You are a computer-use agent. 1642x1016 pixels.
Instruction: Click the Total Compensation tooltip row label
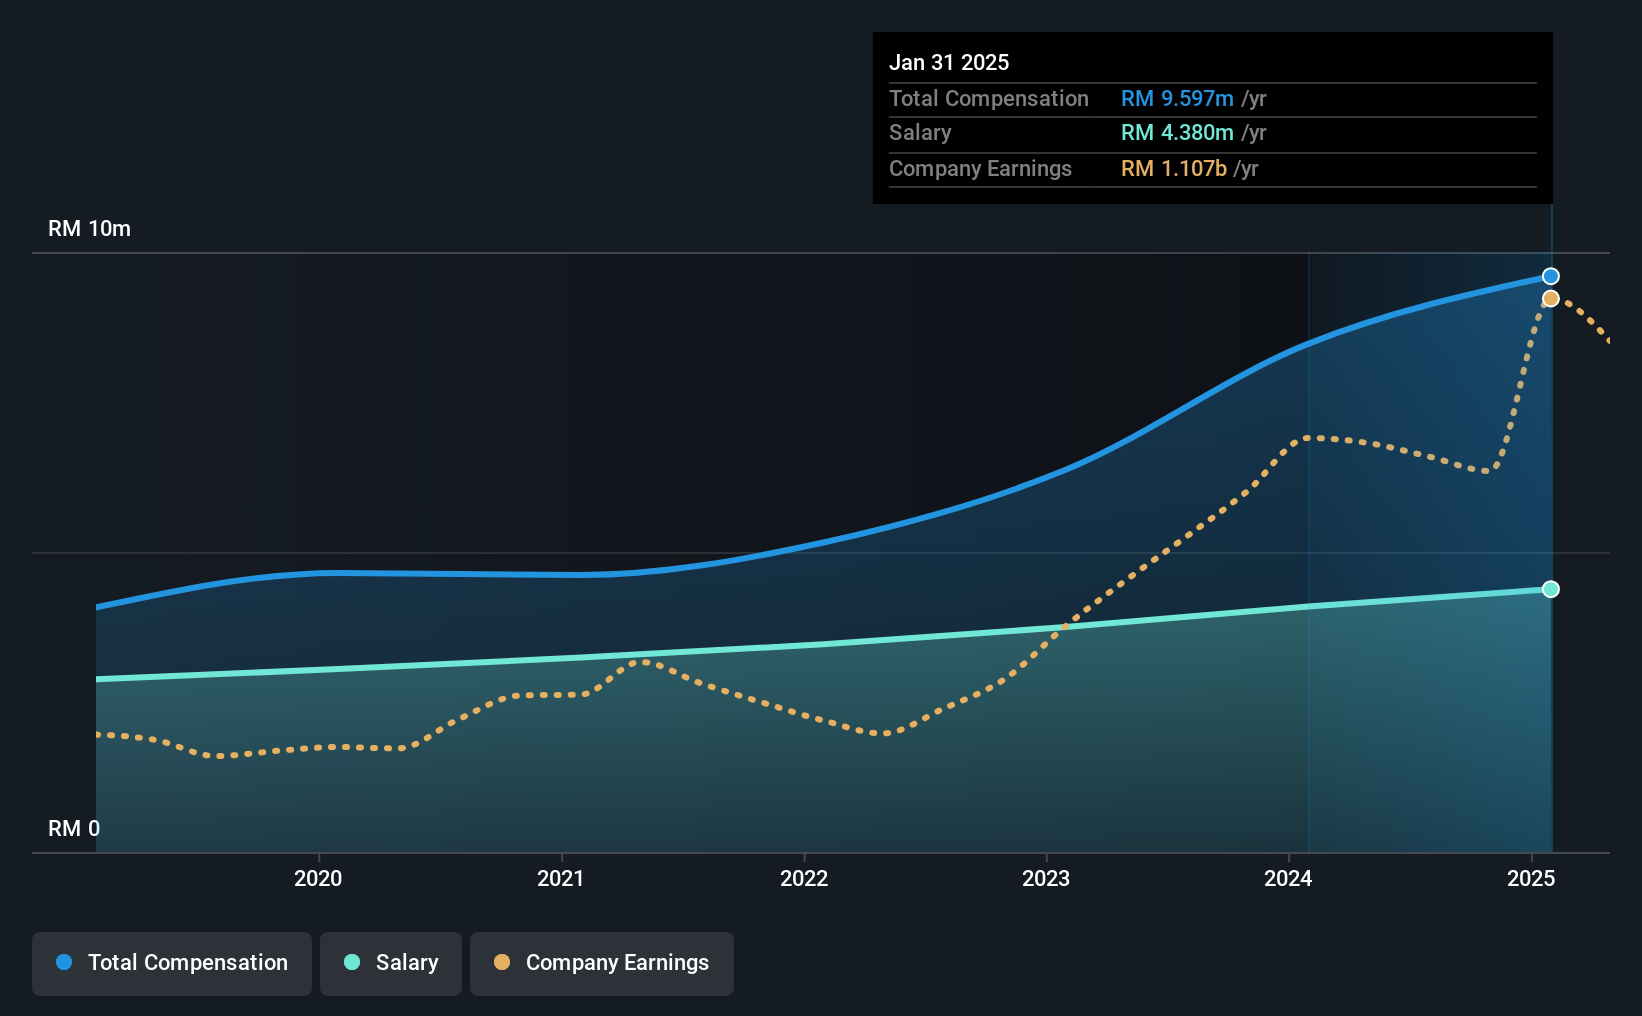coord(989,98)
